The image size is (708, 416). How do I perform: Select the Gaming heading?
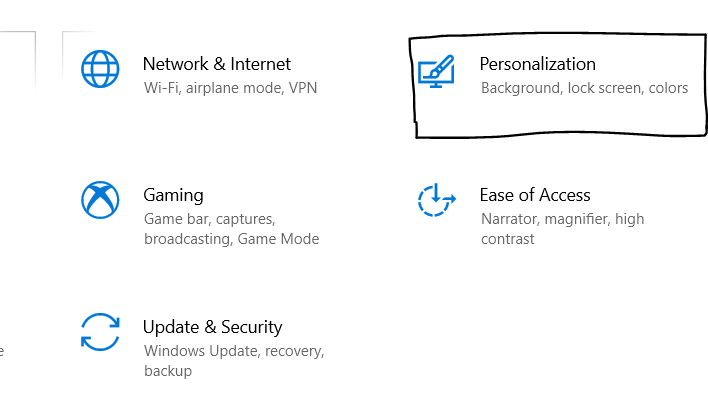coord(173,195)
